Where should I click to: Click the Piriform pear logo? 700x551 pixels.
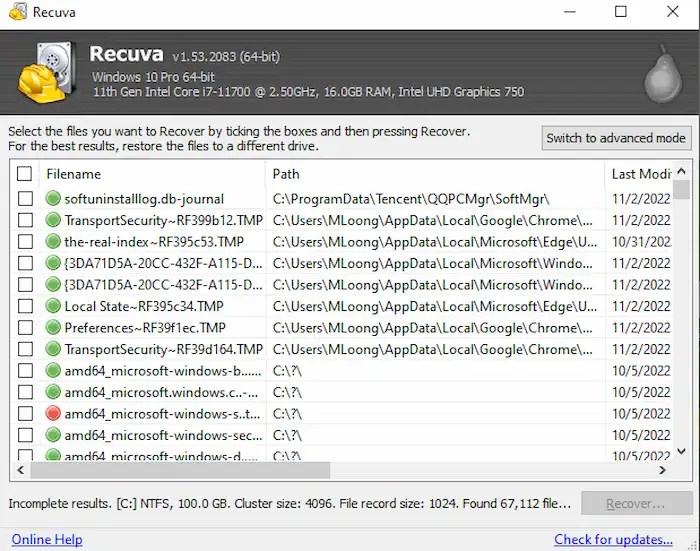[x=663, y=74]
